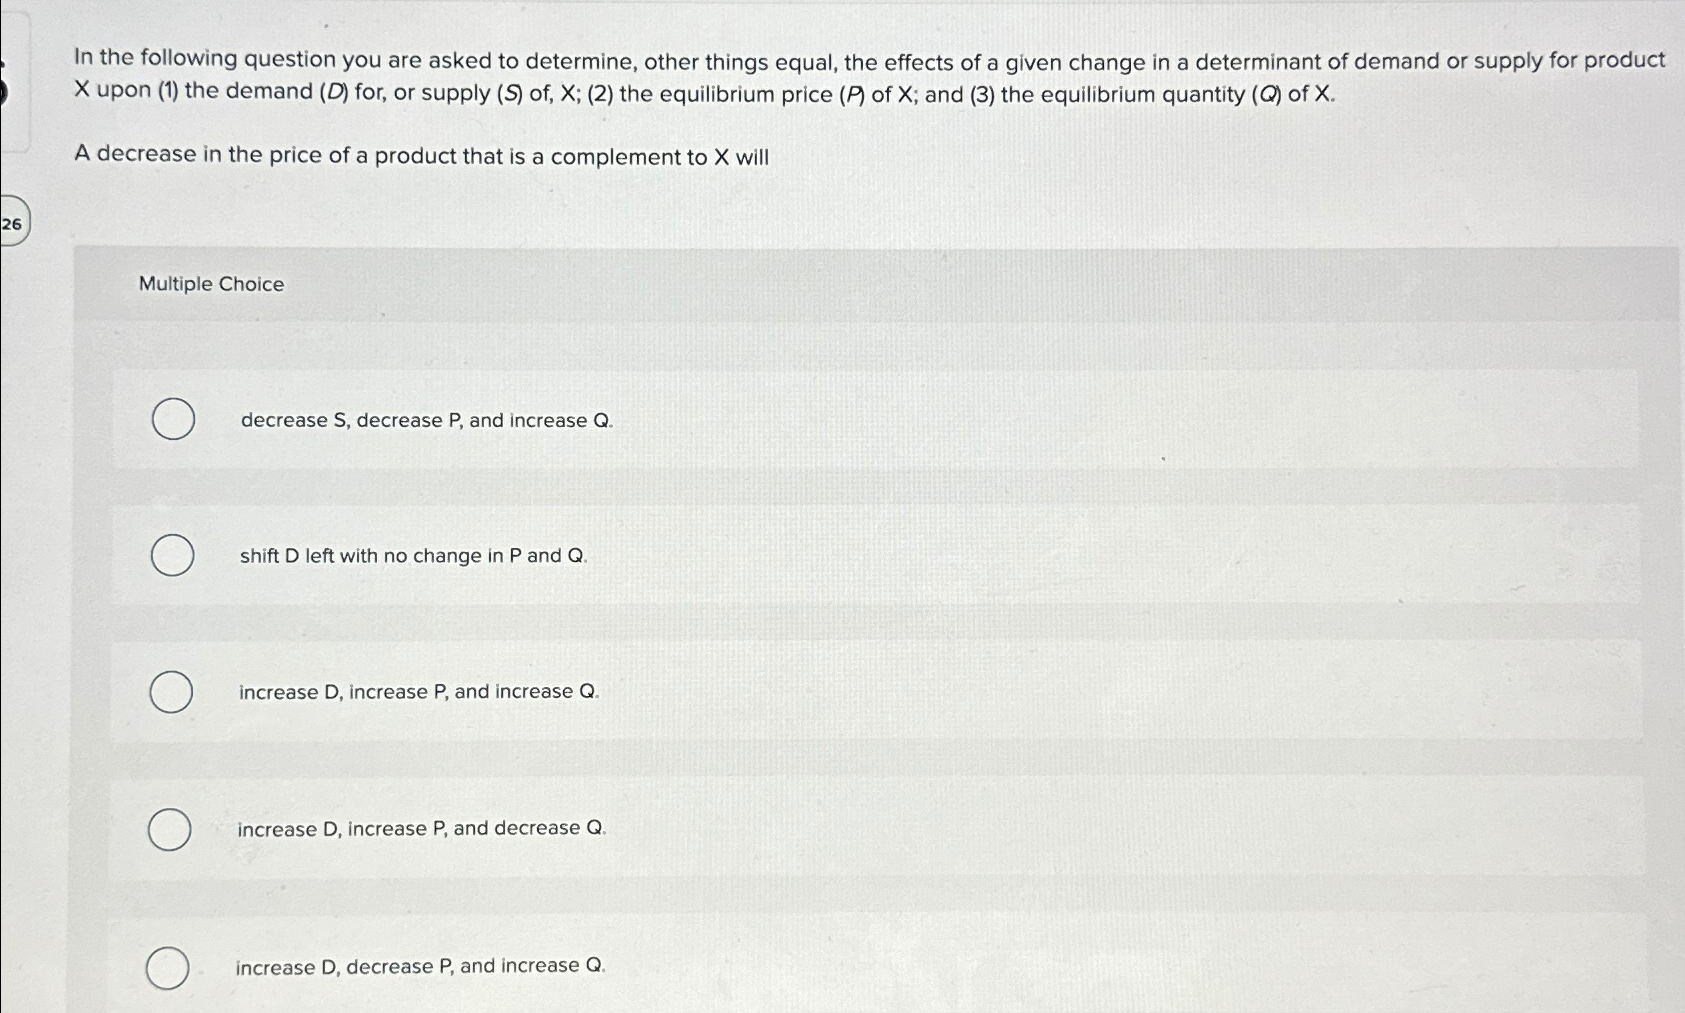The image size is (1685, 1013).
Task: Select radio button for "increase D, decrease P, and increase Q"
Action: [168, 968]
